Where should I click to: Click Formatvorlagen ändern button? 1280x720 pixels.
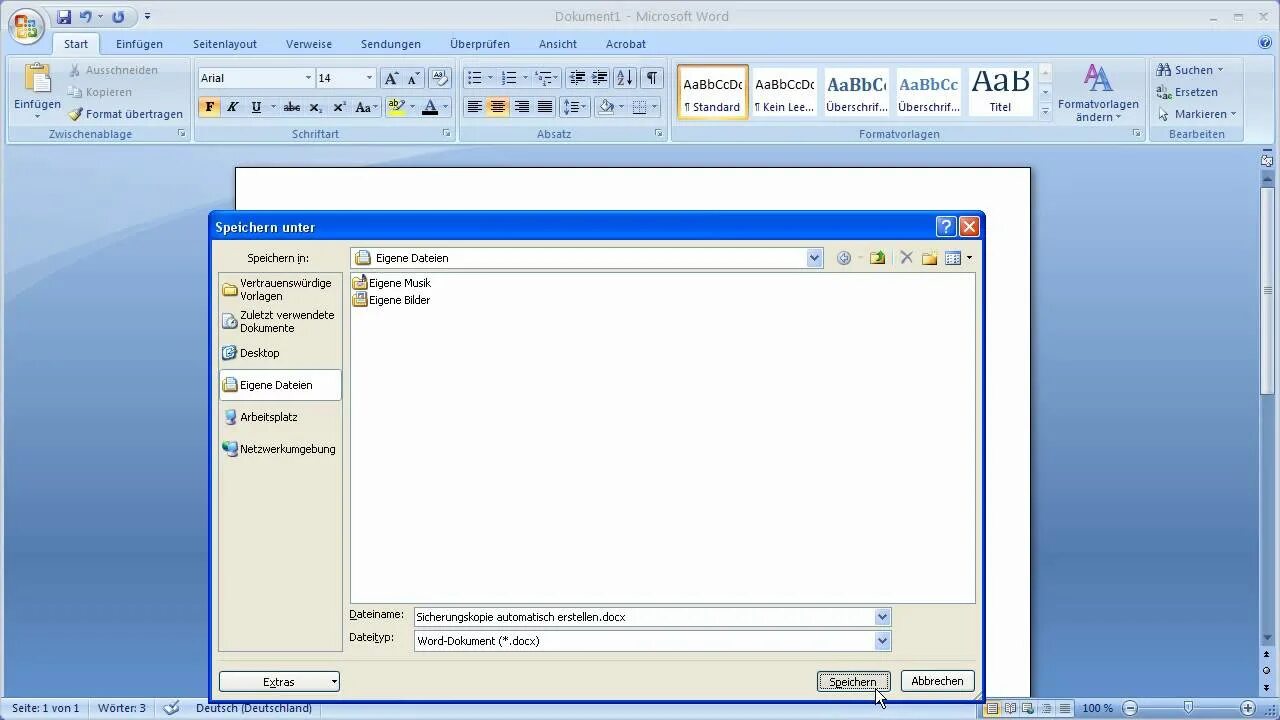pos(1098,93)
